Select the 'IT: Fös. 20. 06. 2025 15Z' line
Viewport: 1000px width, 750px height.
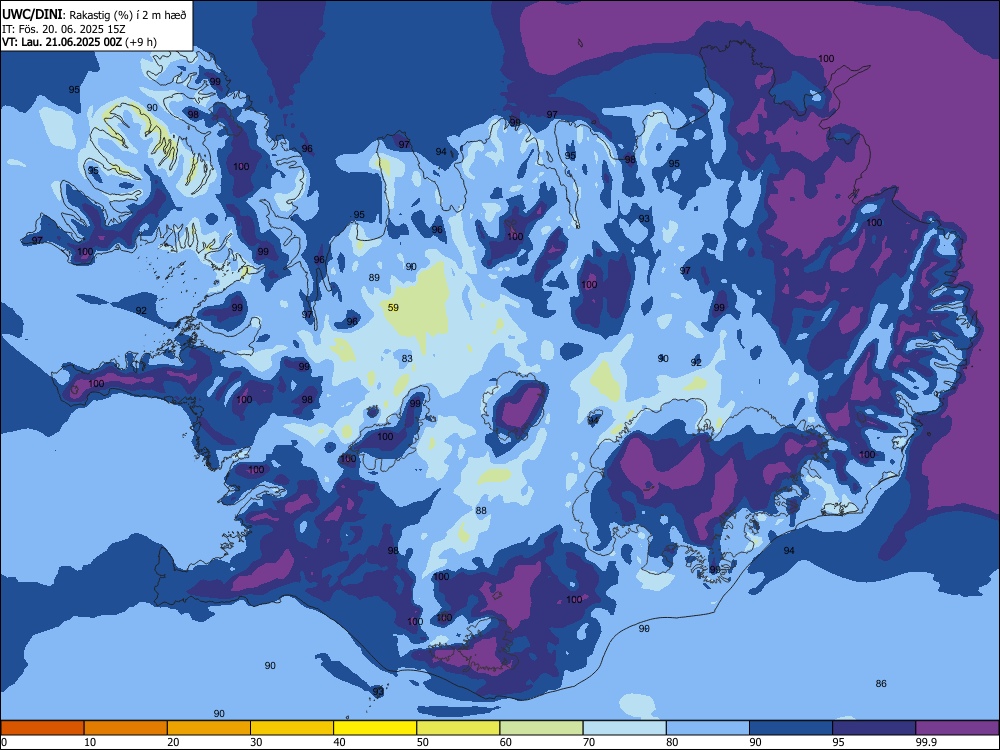point(66,29)
